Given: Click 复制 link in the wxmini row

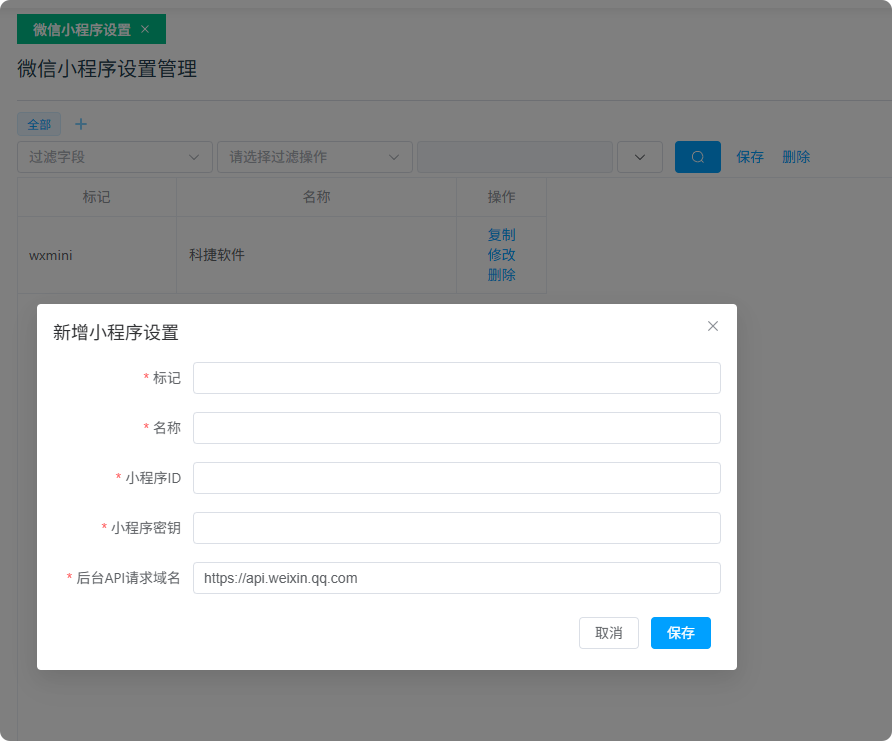Looking at the screenshot, I should pos(501,235).
